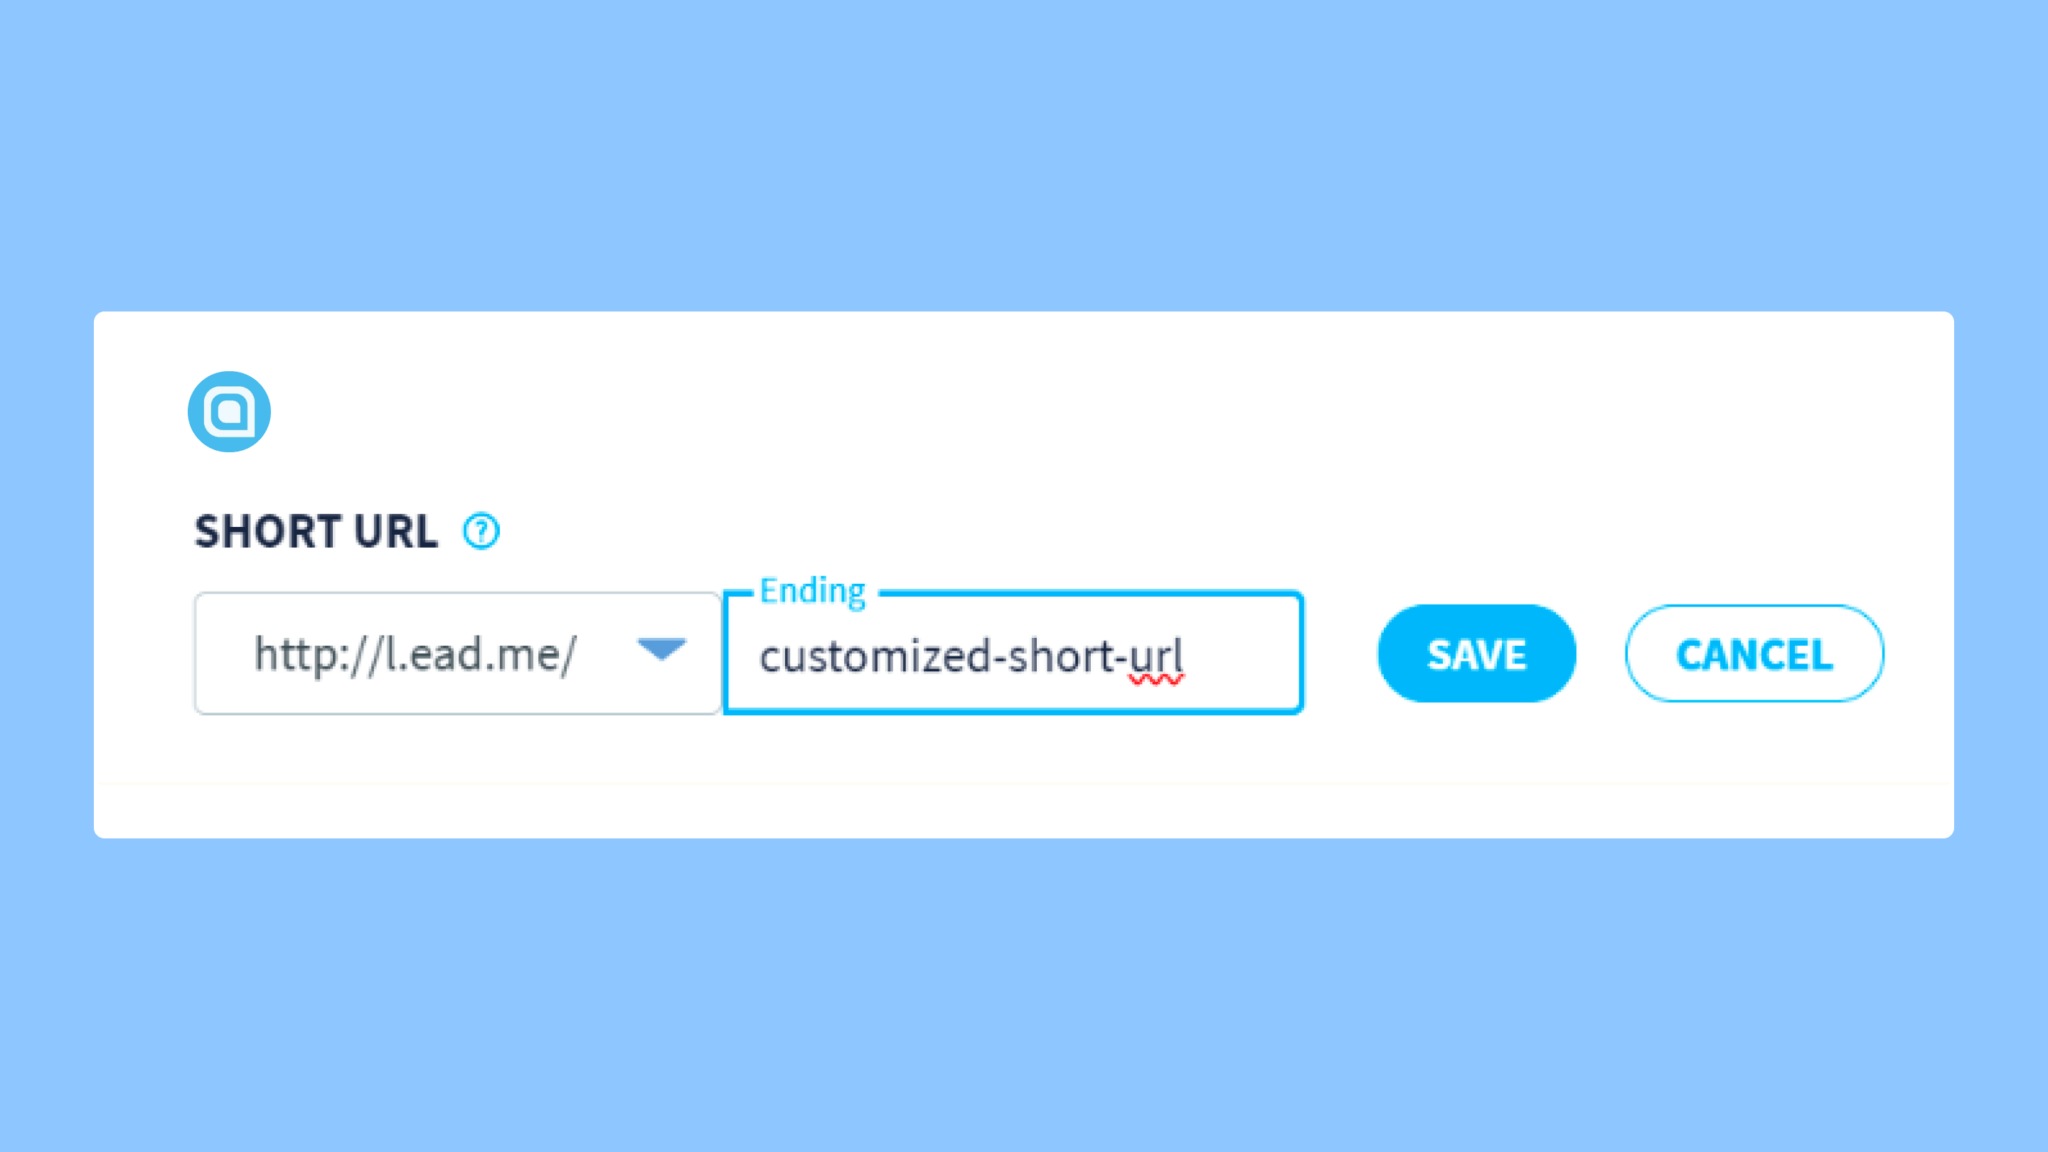Select the customized-short-url text
This screenshot has height=1152, width=2048.
click(x=971, y=655)
